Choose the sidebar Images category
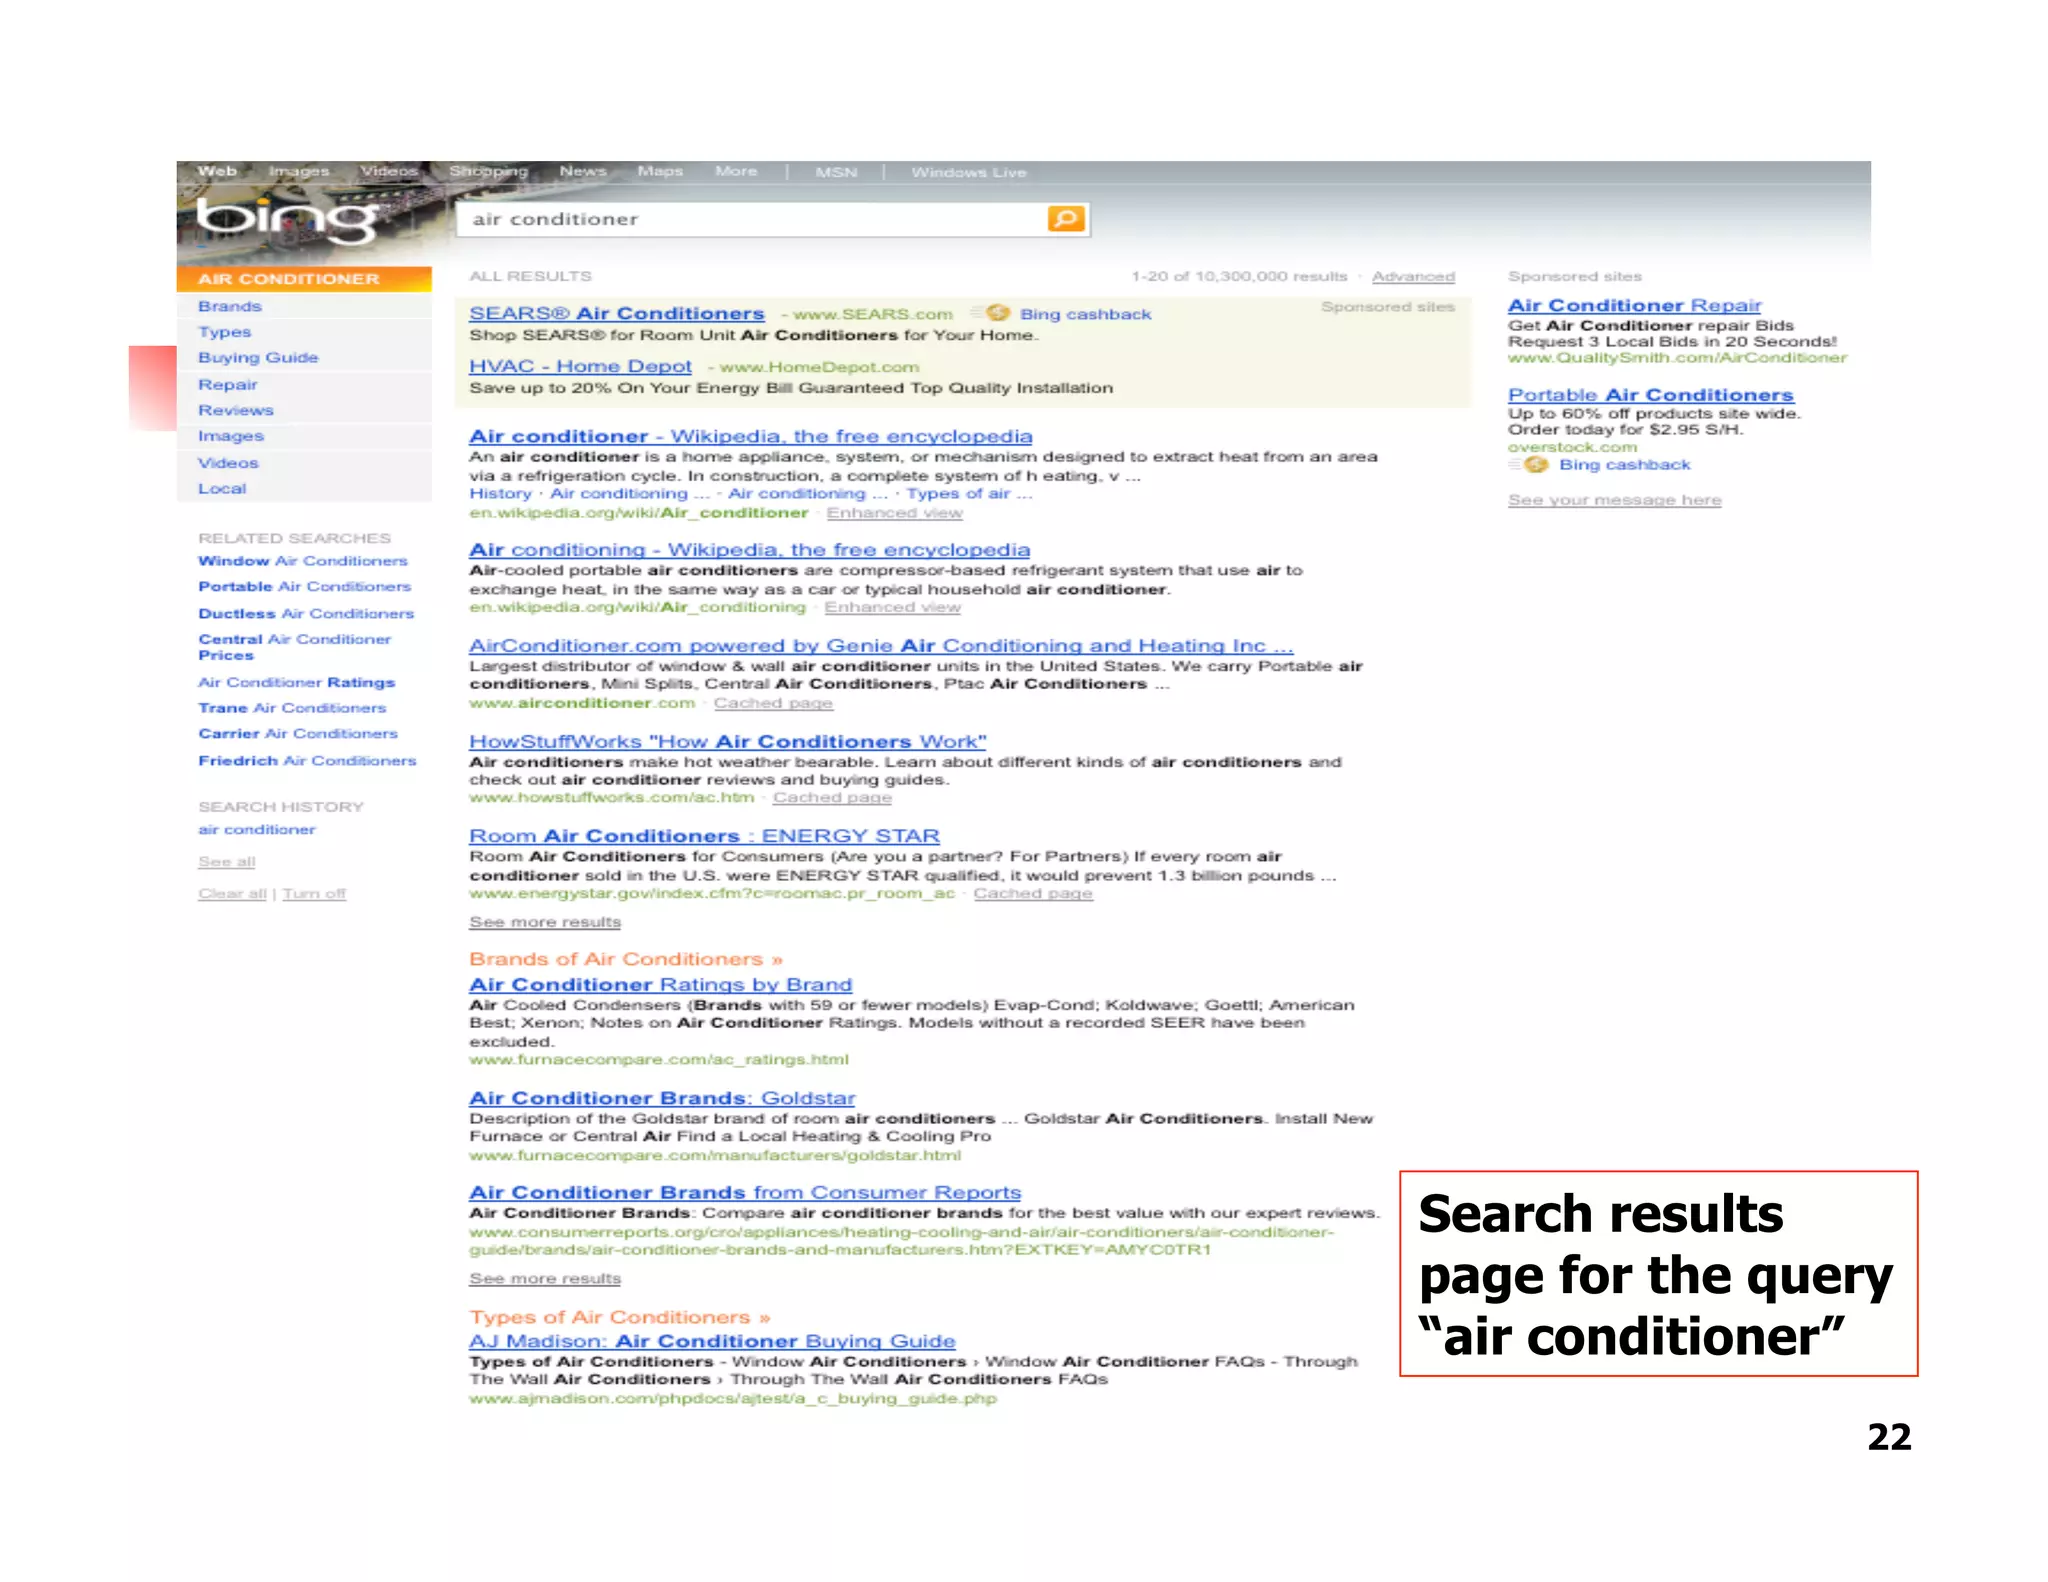The width and height of the screenshot is (2048, 1582). tap(231, 436)
